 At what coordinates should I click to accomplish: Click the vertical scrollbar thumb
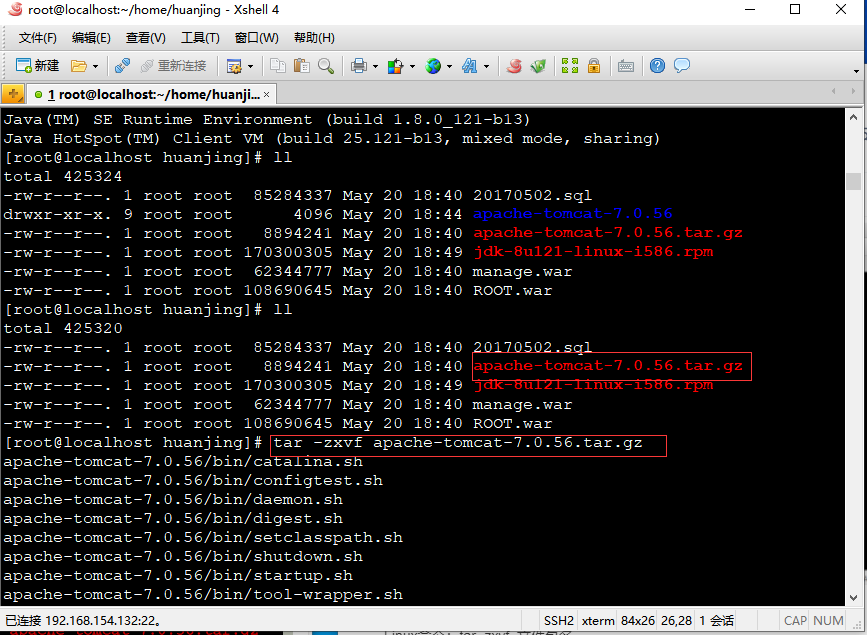pyautogui.click(x=854, y=181)
